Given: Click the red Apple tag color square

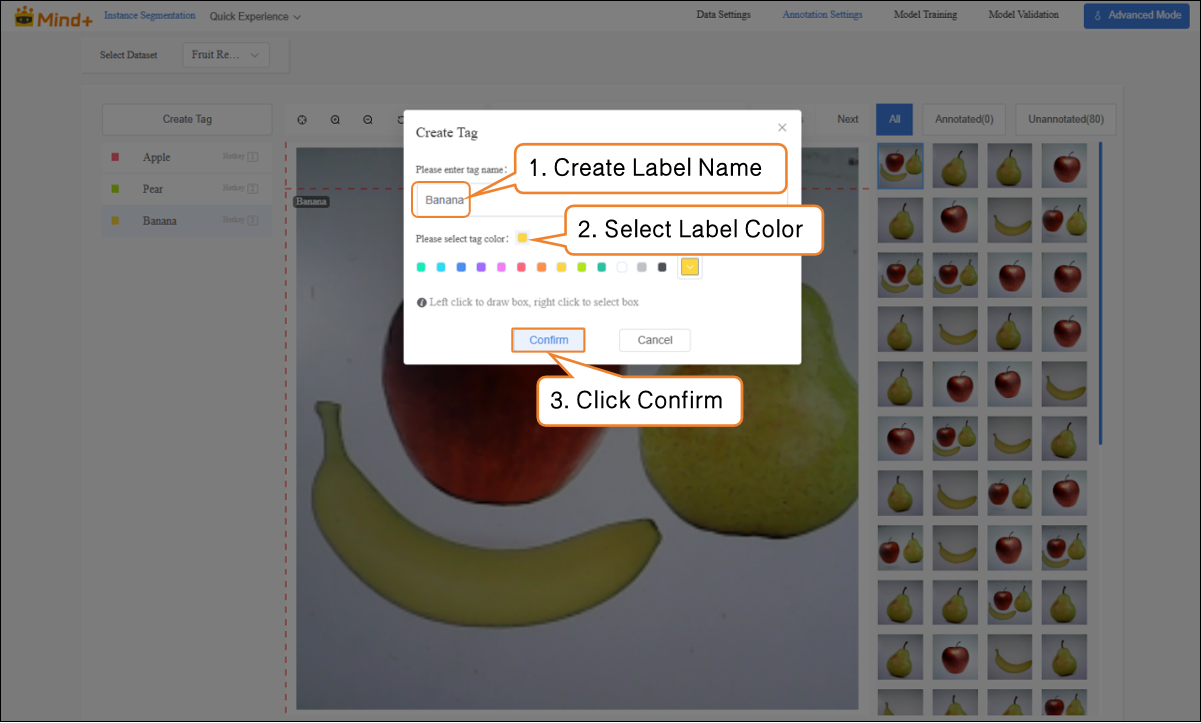Looking at the screenshot, I should [x=115, y=157].
